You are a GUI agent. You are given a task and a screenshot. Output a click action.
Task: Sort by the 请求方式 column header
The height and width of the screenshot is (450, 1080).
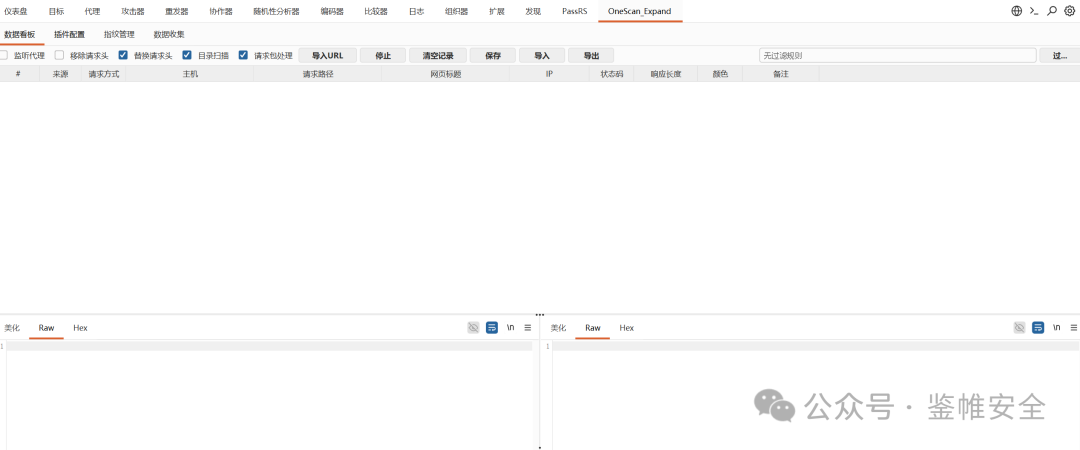103,74
